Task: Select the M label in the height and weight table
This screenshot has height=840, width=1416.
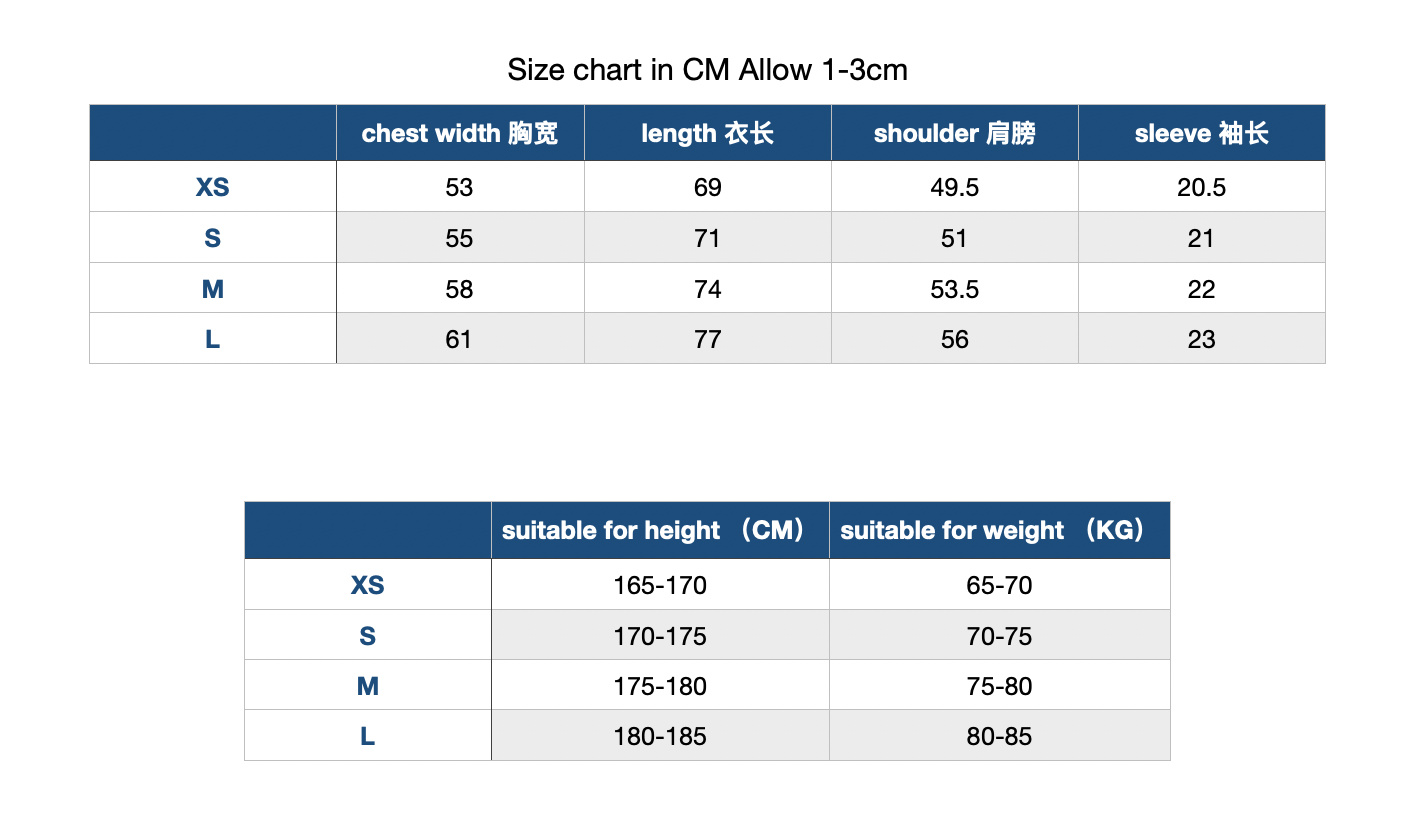Action: click(x=367, y=686)
